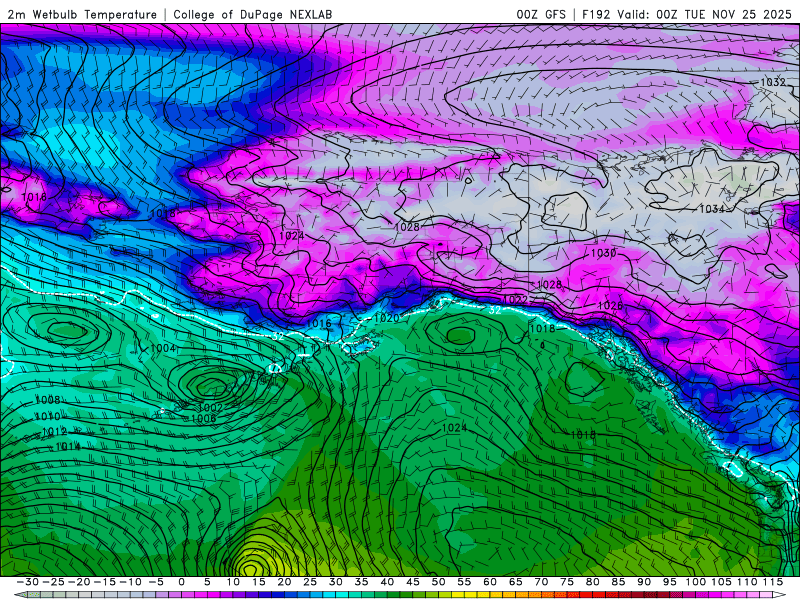The image size is (800, 600).
Task: Click the 70 value on the color scale
Action: coord(541,582)
